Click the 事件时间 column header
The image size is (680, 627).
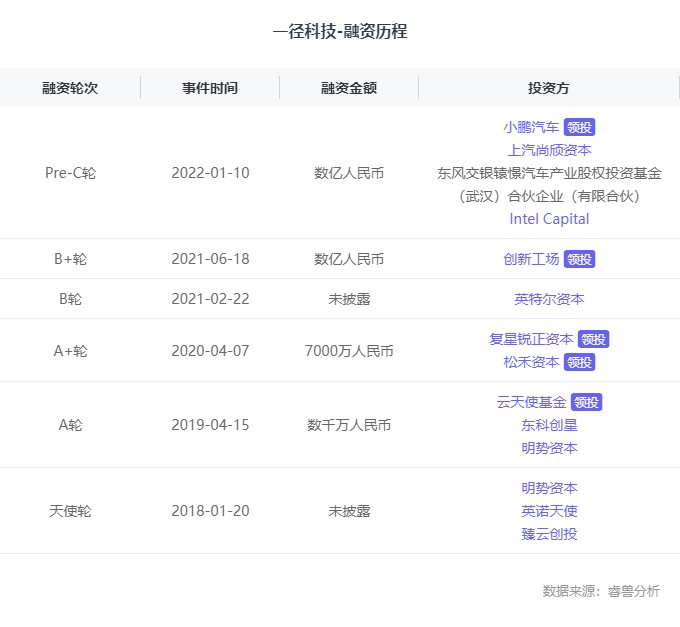(210, 88)
